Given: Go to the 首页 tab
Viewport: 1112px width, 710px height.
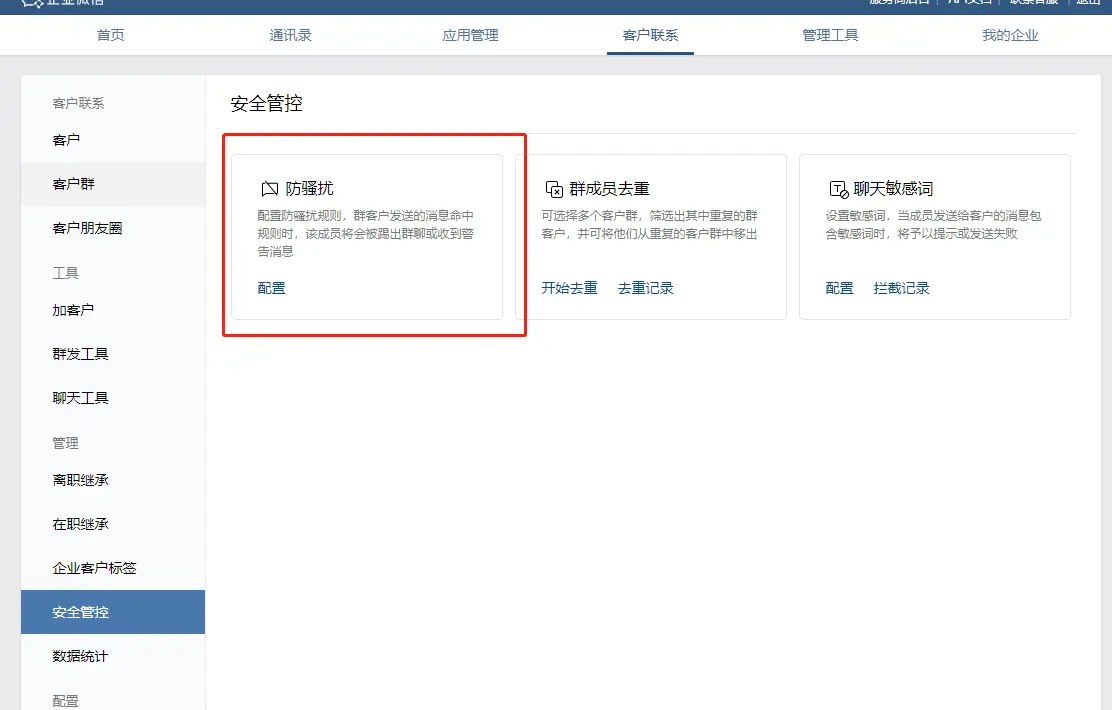Looking at the screenshot, I should [109, 33].
